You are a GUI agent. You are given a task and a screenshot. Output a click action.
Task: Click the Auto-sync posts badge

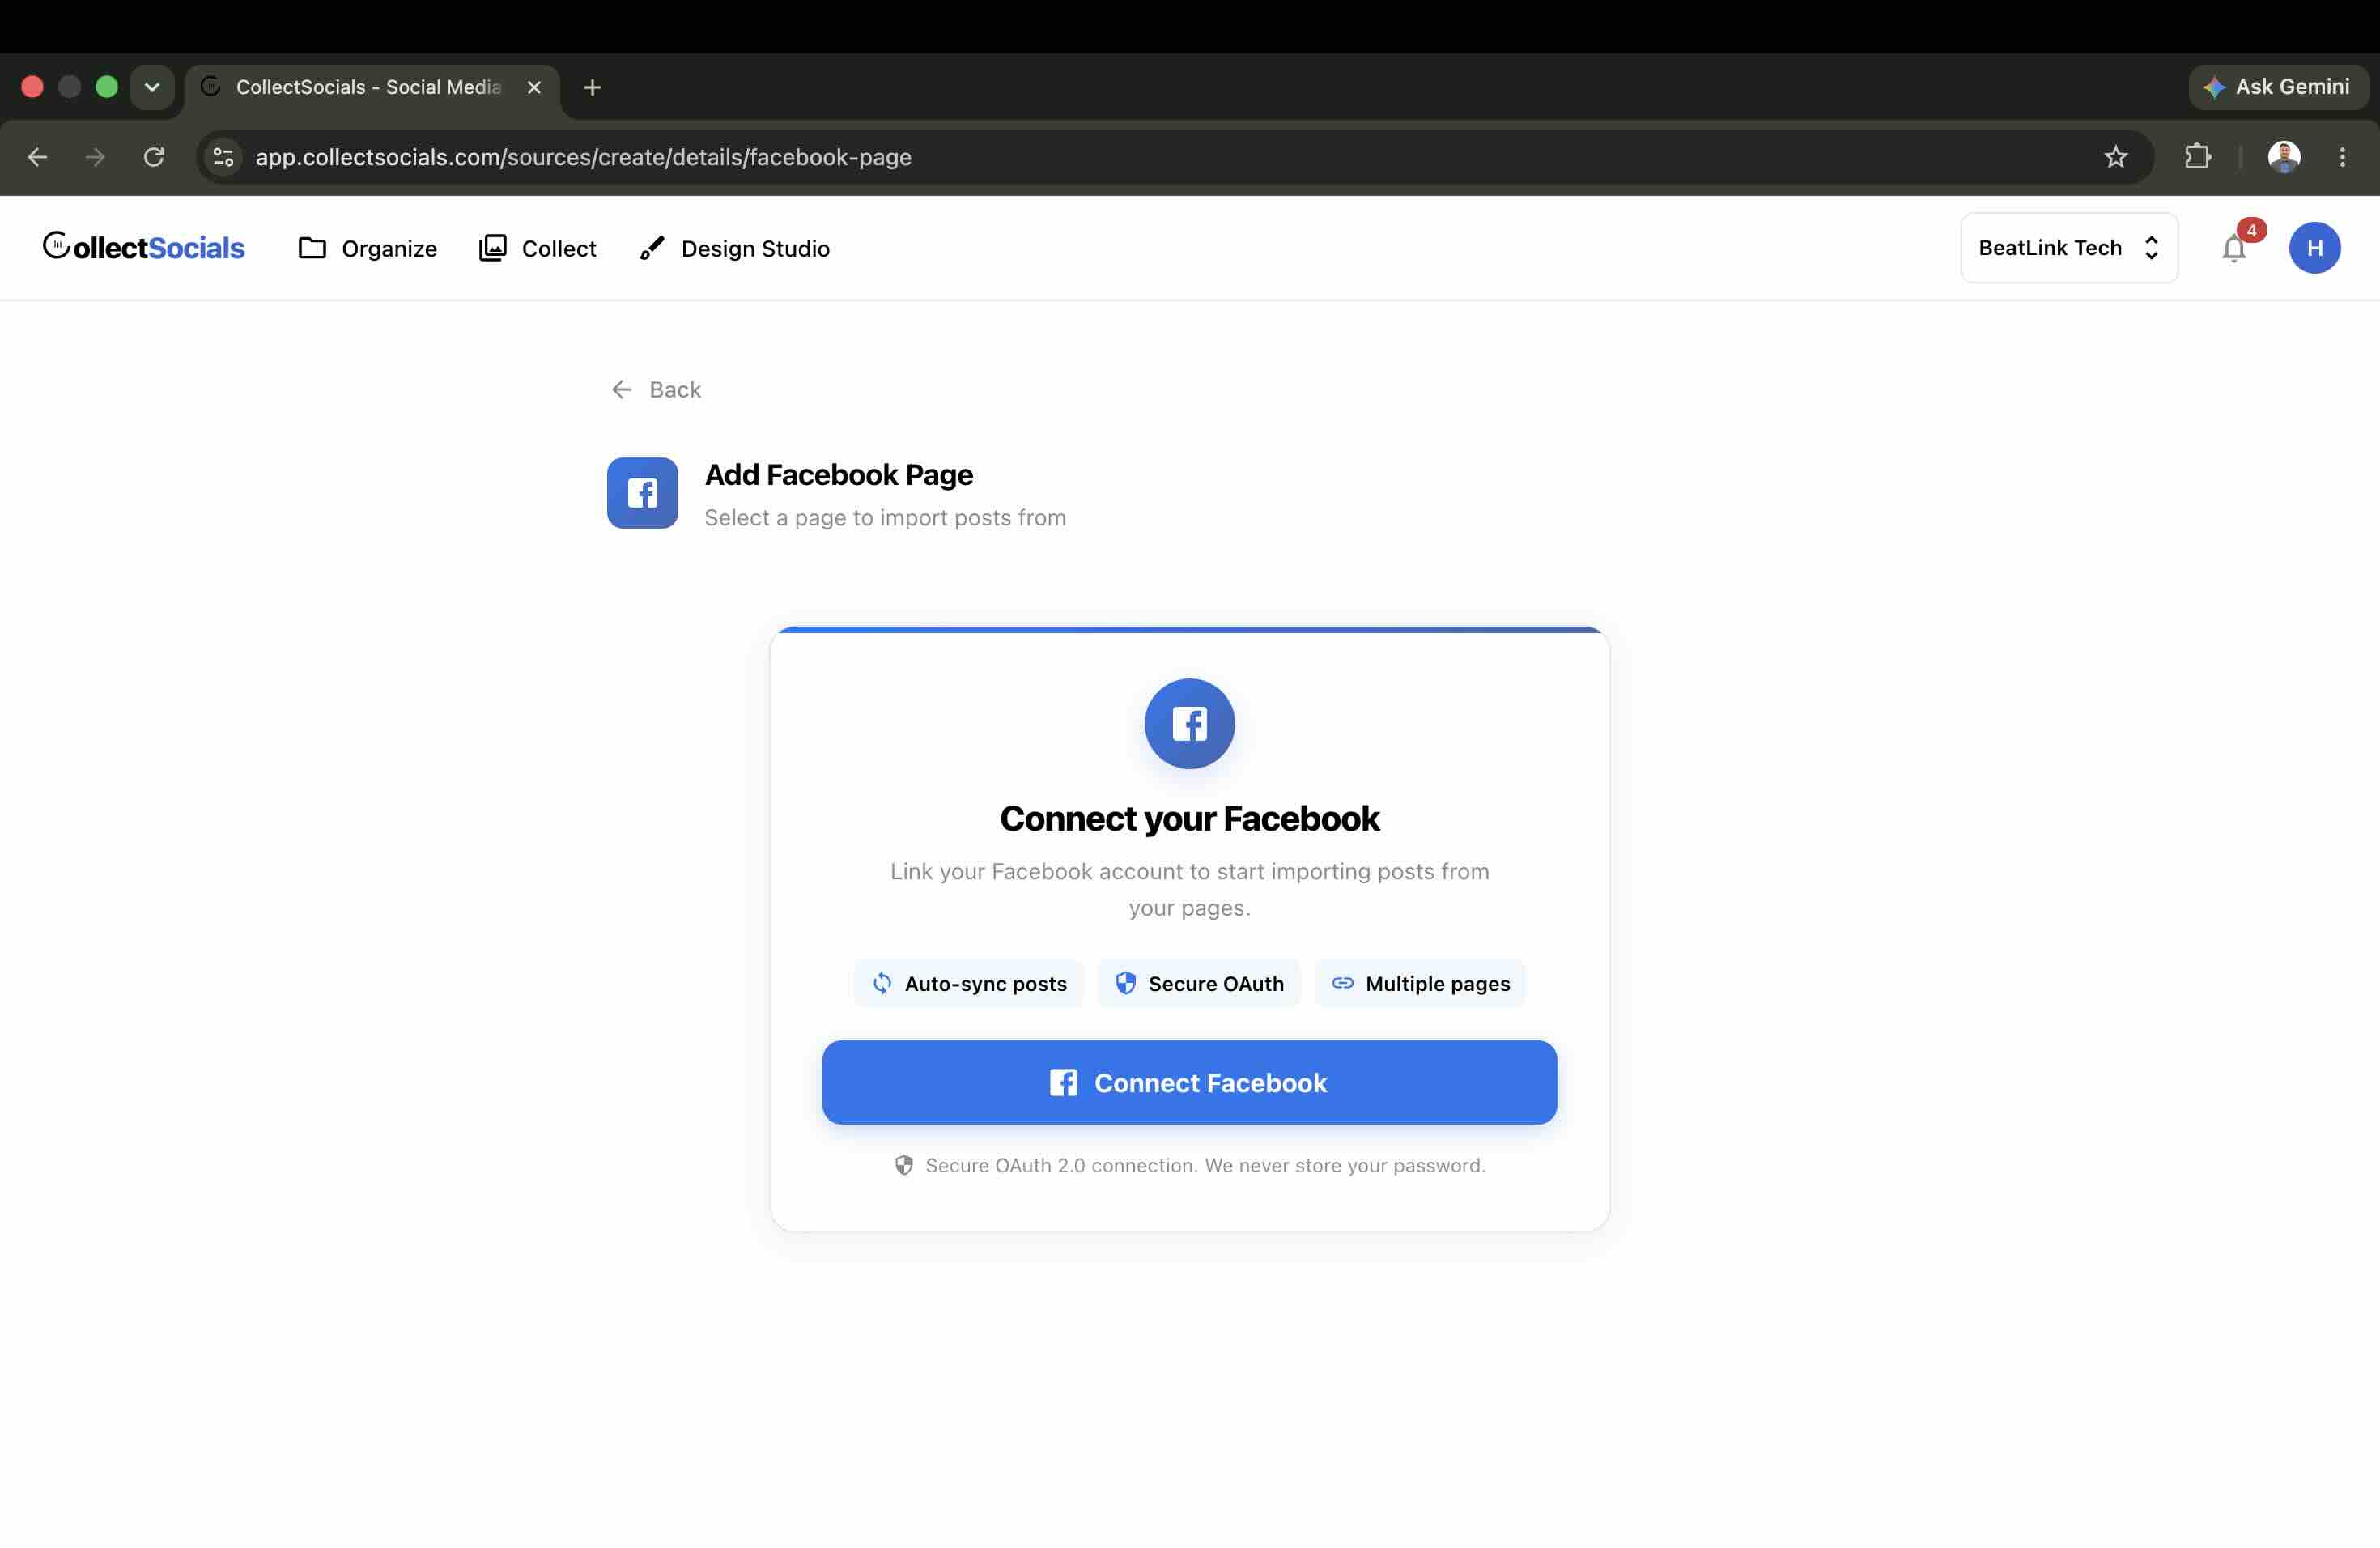click(x=968, y=983)
